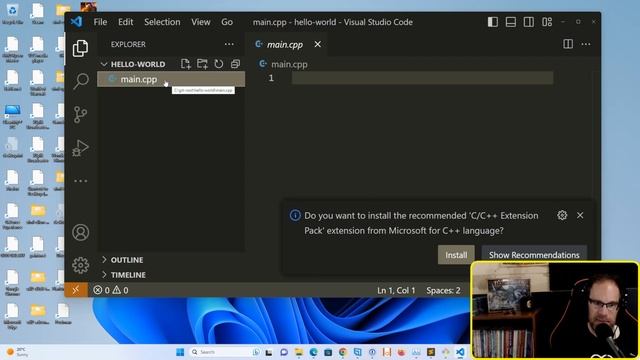Image resolution: width=640 pixels, height=360 pixels.
Task: Customize layout from title bar
Action: point(547,22)
